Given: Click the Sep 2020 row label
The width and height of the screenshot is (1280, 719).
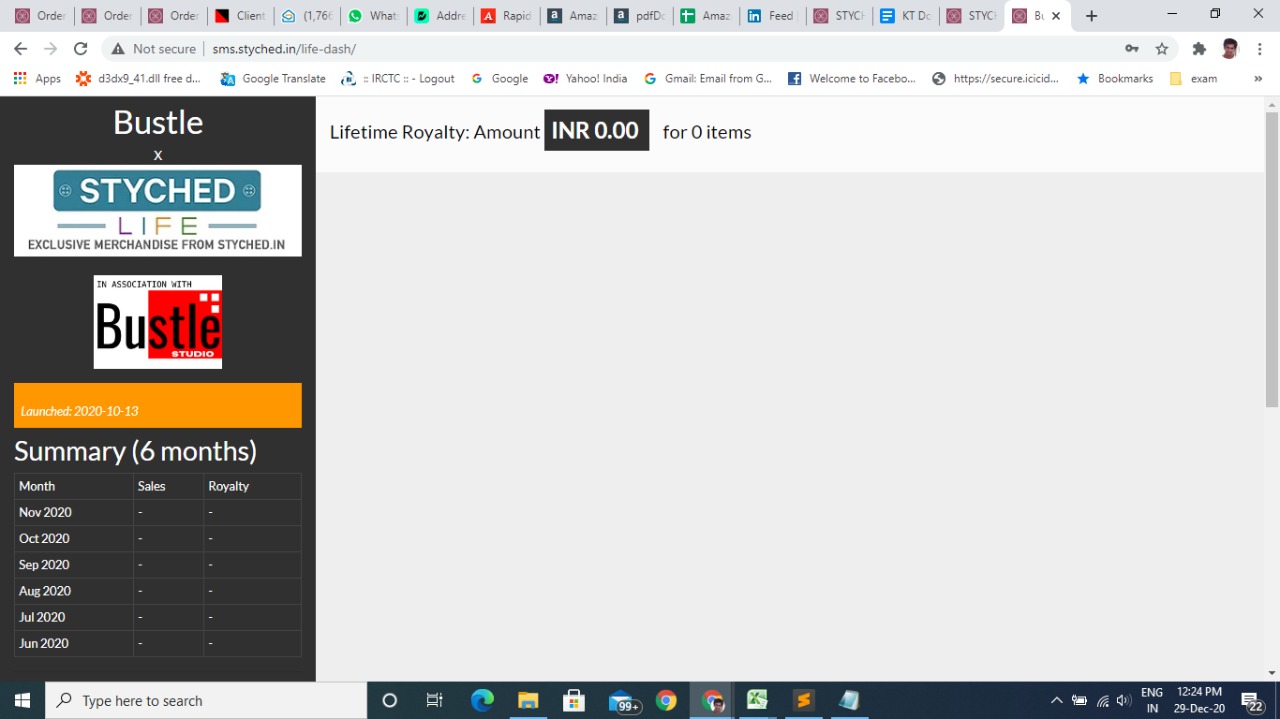Looking at the screenshot, I should click(x=44, y=564).
